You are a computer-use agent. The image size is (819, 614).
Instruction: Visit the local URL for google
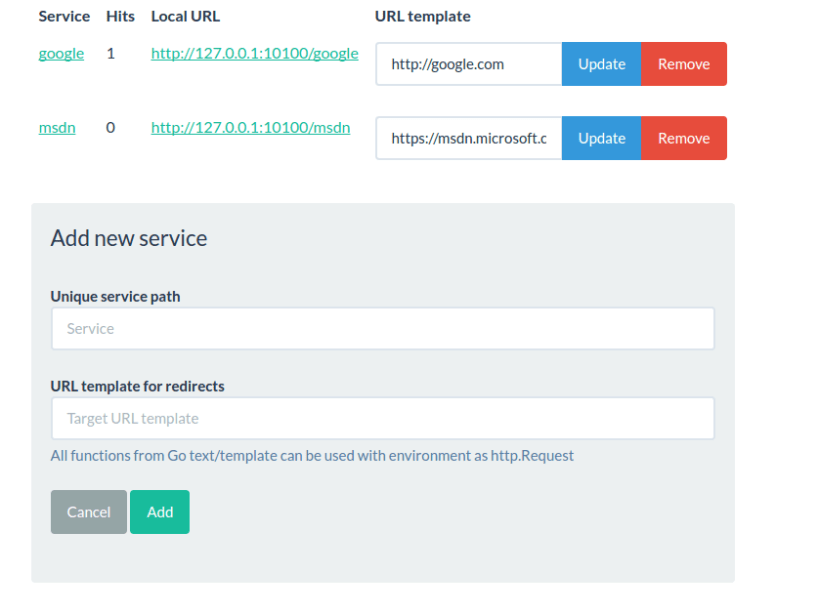click(x=254, y=53)
